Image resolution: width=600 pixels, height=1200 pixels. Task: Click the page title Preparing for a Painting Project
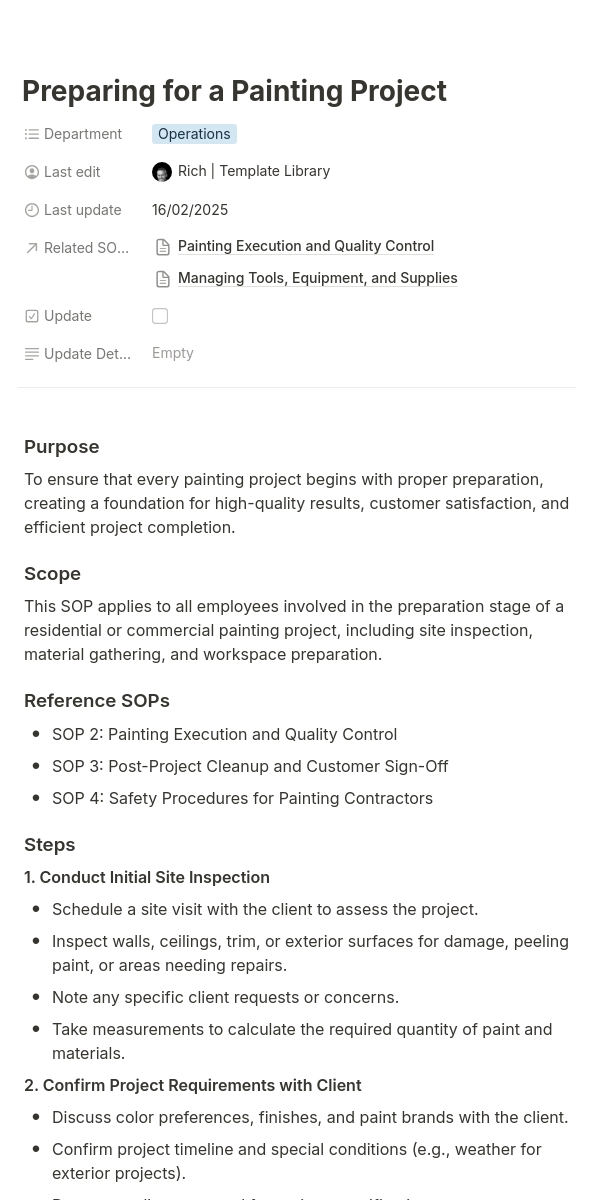[234, 91]
